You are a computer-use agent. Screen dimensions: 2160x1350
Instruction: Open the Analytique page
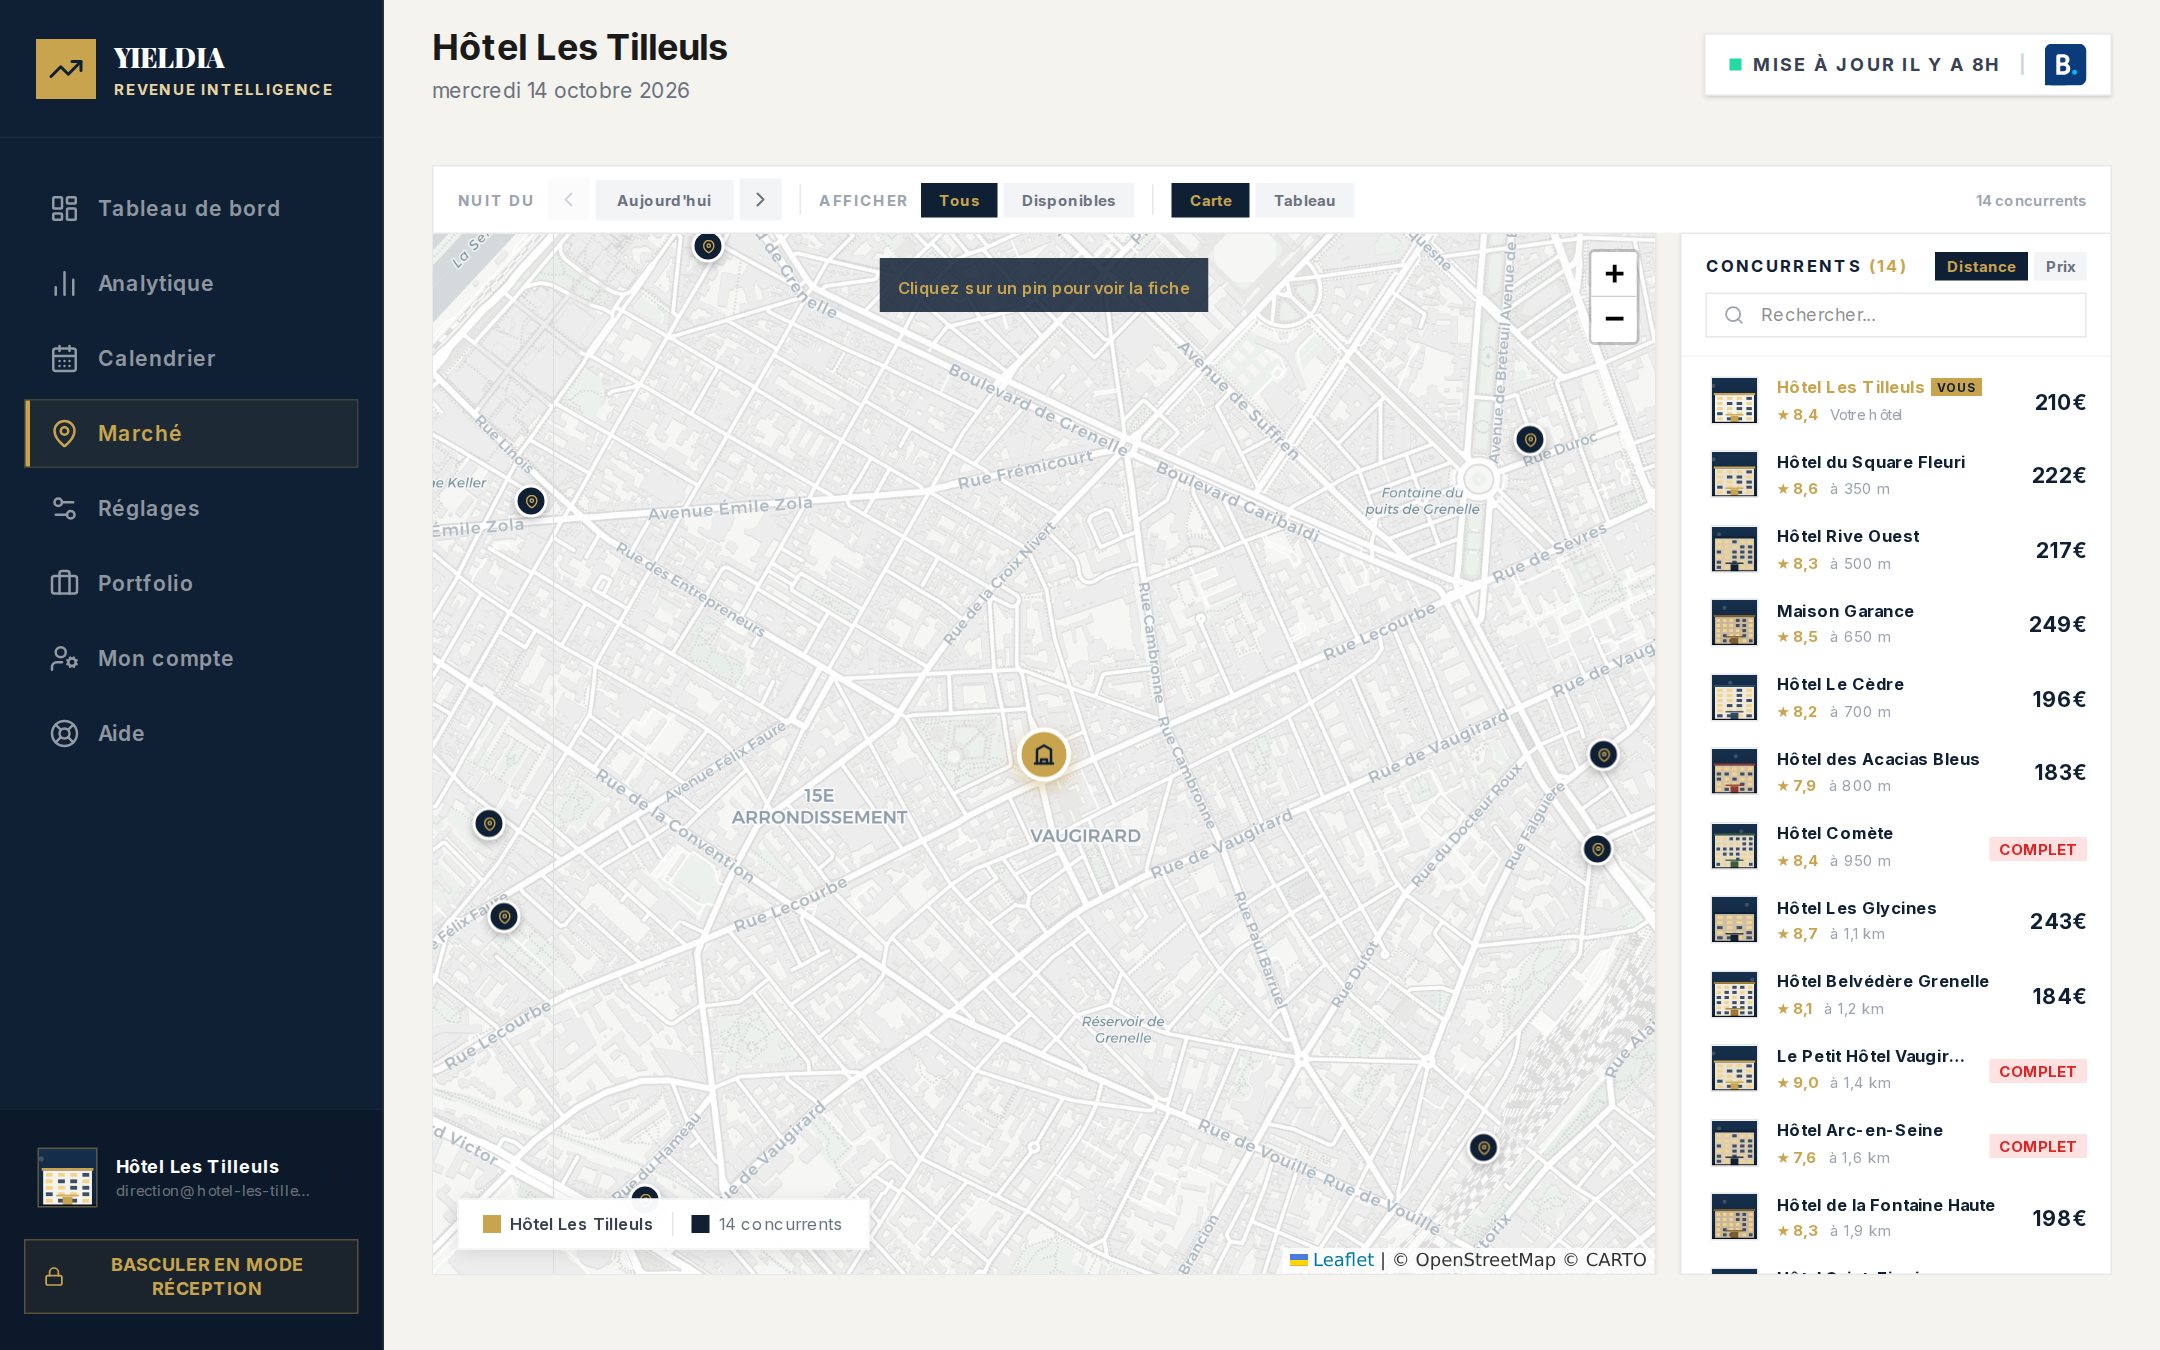(x=191, y=283)
